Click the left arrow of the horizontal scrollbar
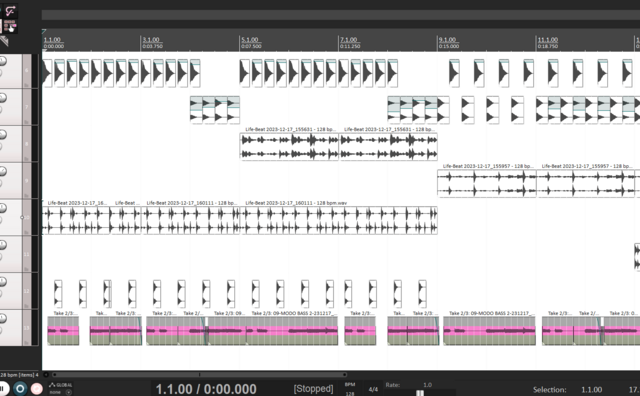 46,374
